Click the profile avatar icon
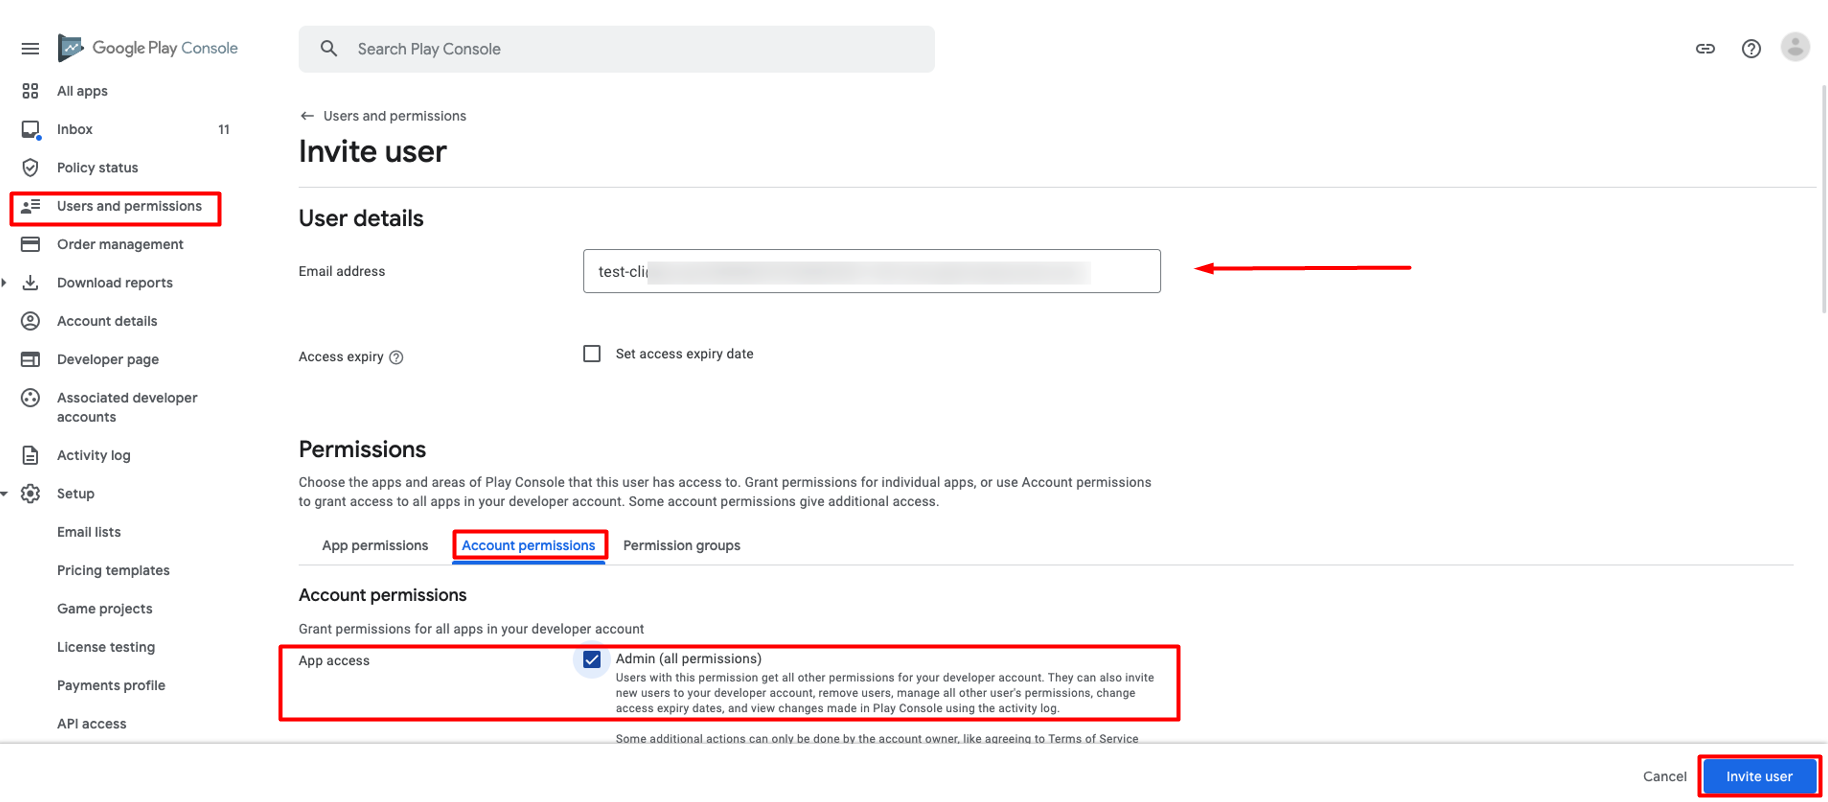This screenshot has width=1828, height=802. tap(1795, 47)
